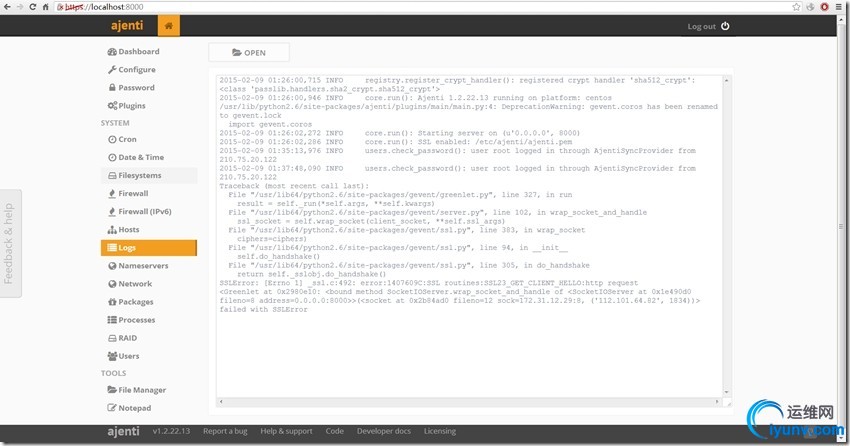Click the Processes list icon
The width and height of the screenshot is (850, 446).
(112, 320)
